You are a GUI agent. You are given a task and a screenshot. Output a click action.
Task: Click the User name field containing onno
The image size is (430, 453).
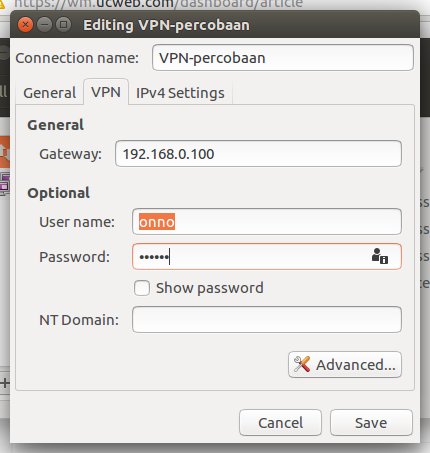tap(267, 222)
